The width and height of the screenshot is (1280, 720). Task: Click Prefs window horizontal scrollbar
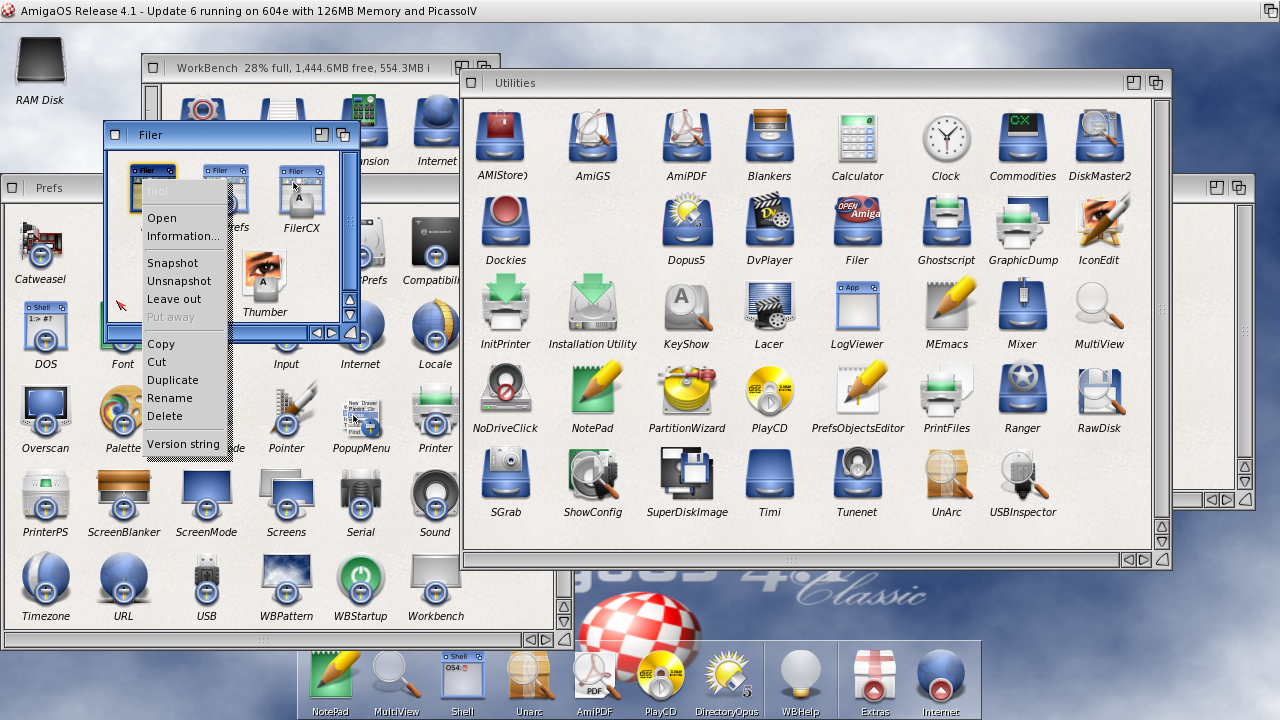[x=263, y=639]
